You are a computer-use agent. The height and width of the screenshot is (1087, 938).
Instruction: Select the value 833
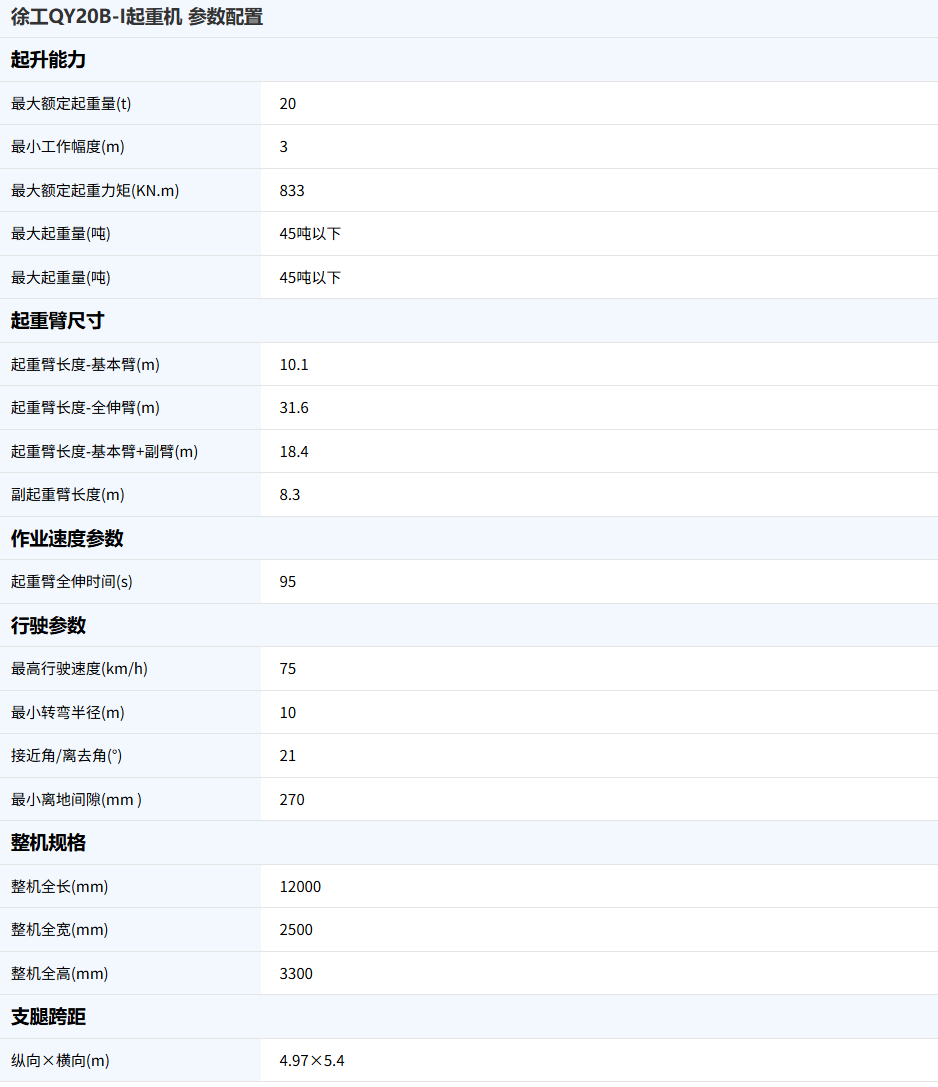pyautogui.click(x=292, y=191)
